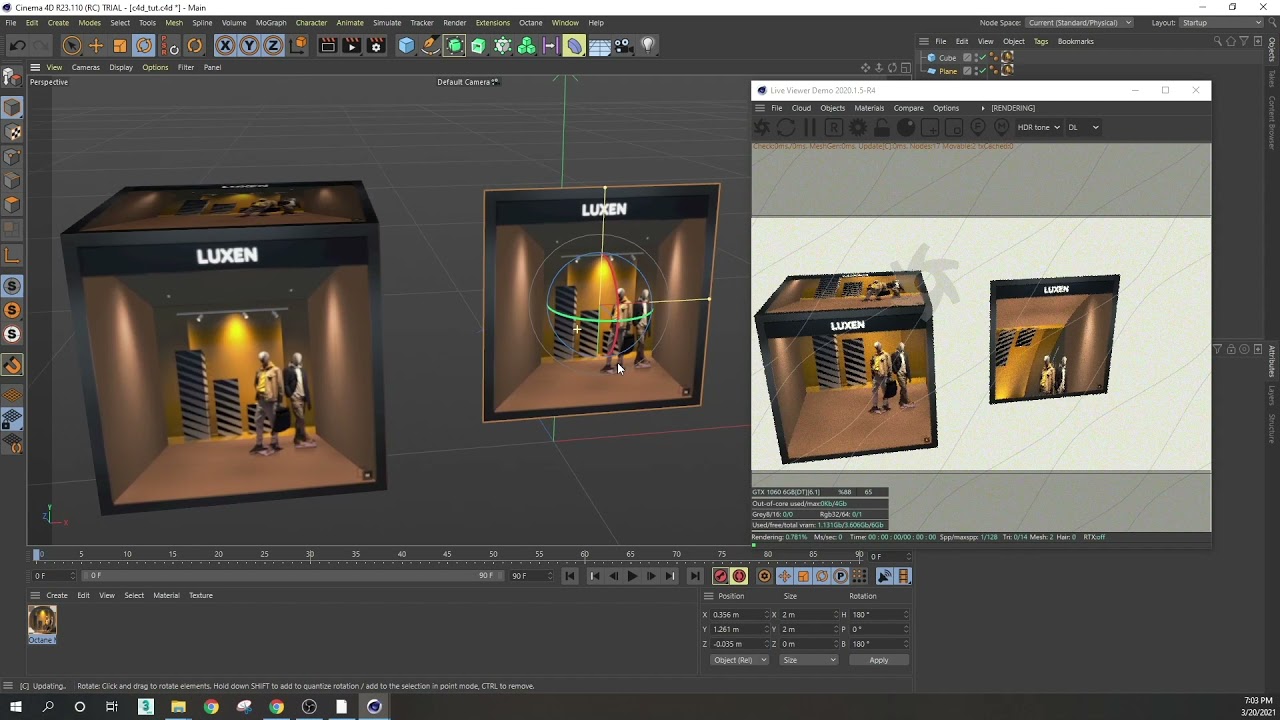Click Render View clapperboard icon
The image size is (1280, 720).
coord(327,45)
